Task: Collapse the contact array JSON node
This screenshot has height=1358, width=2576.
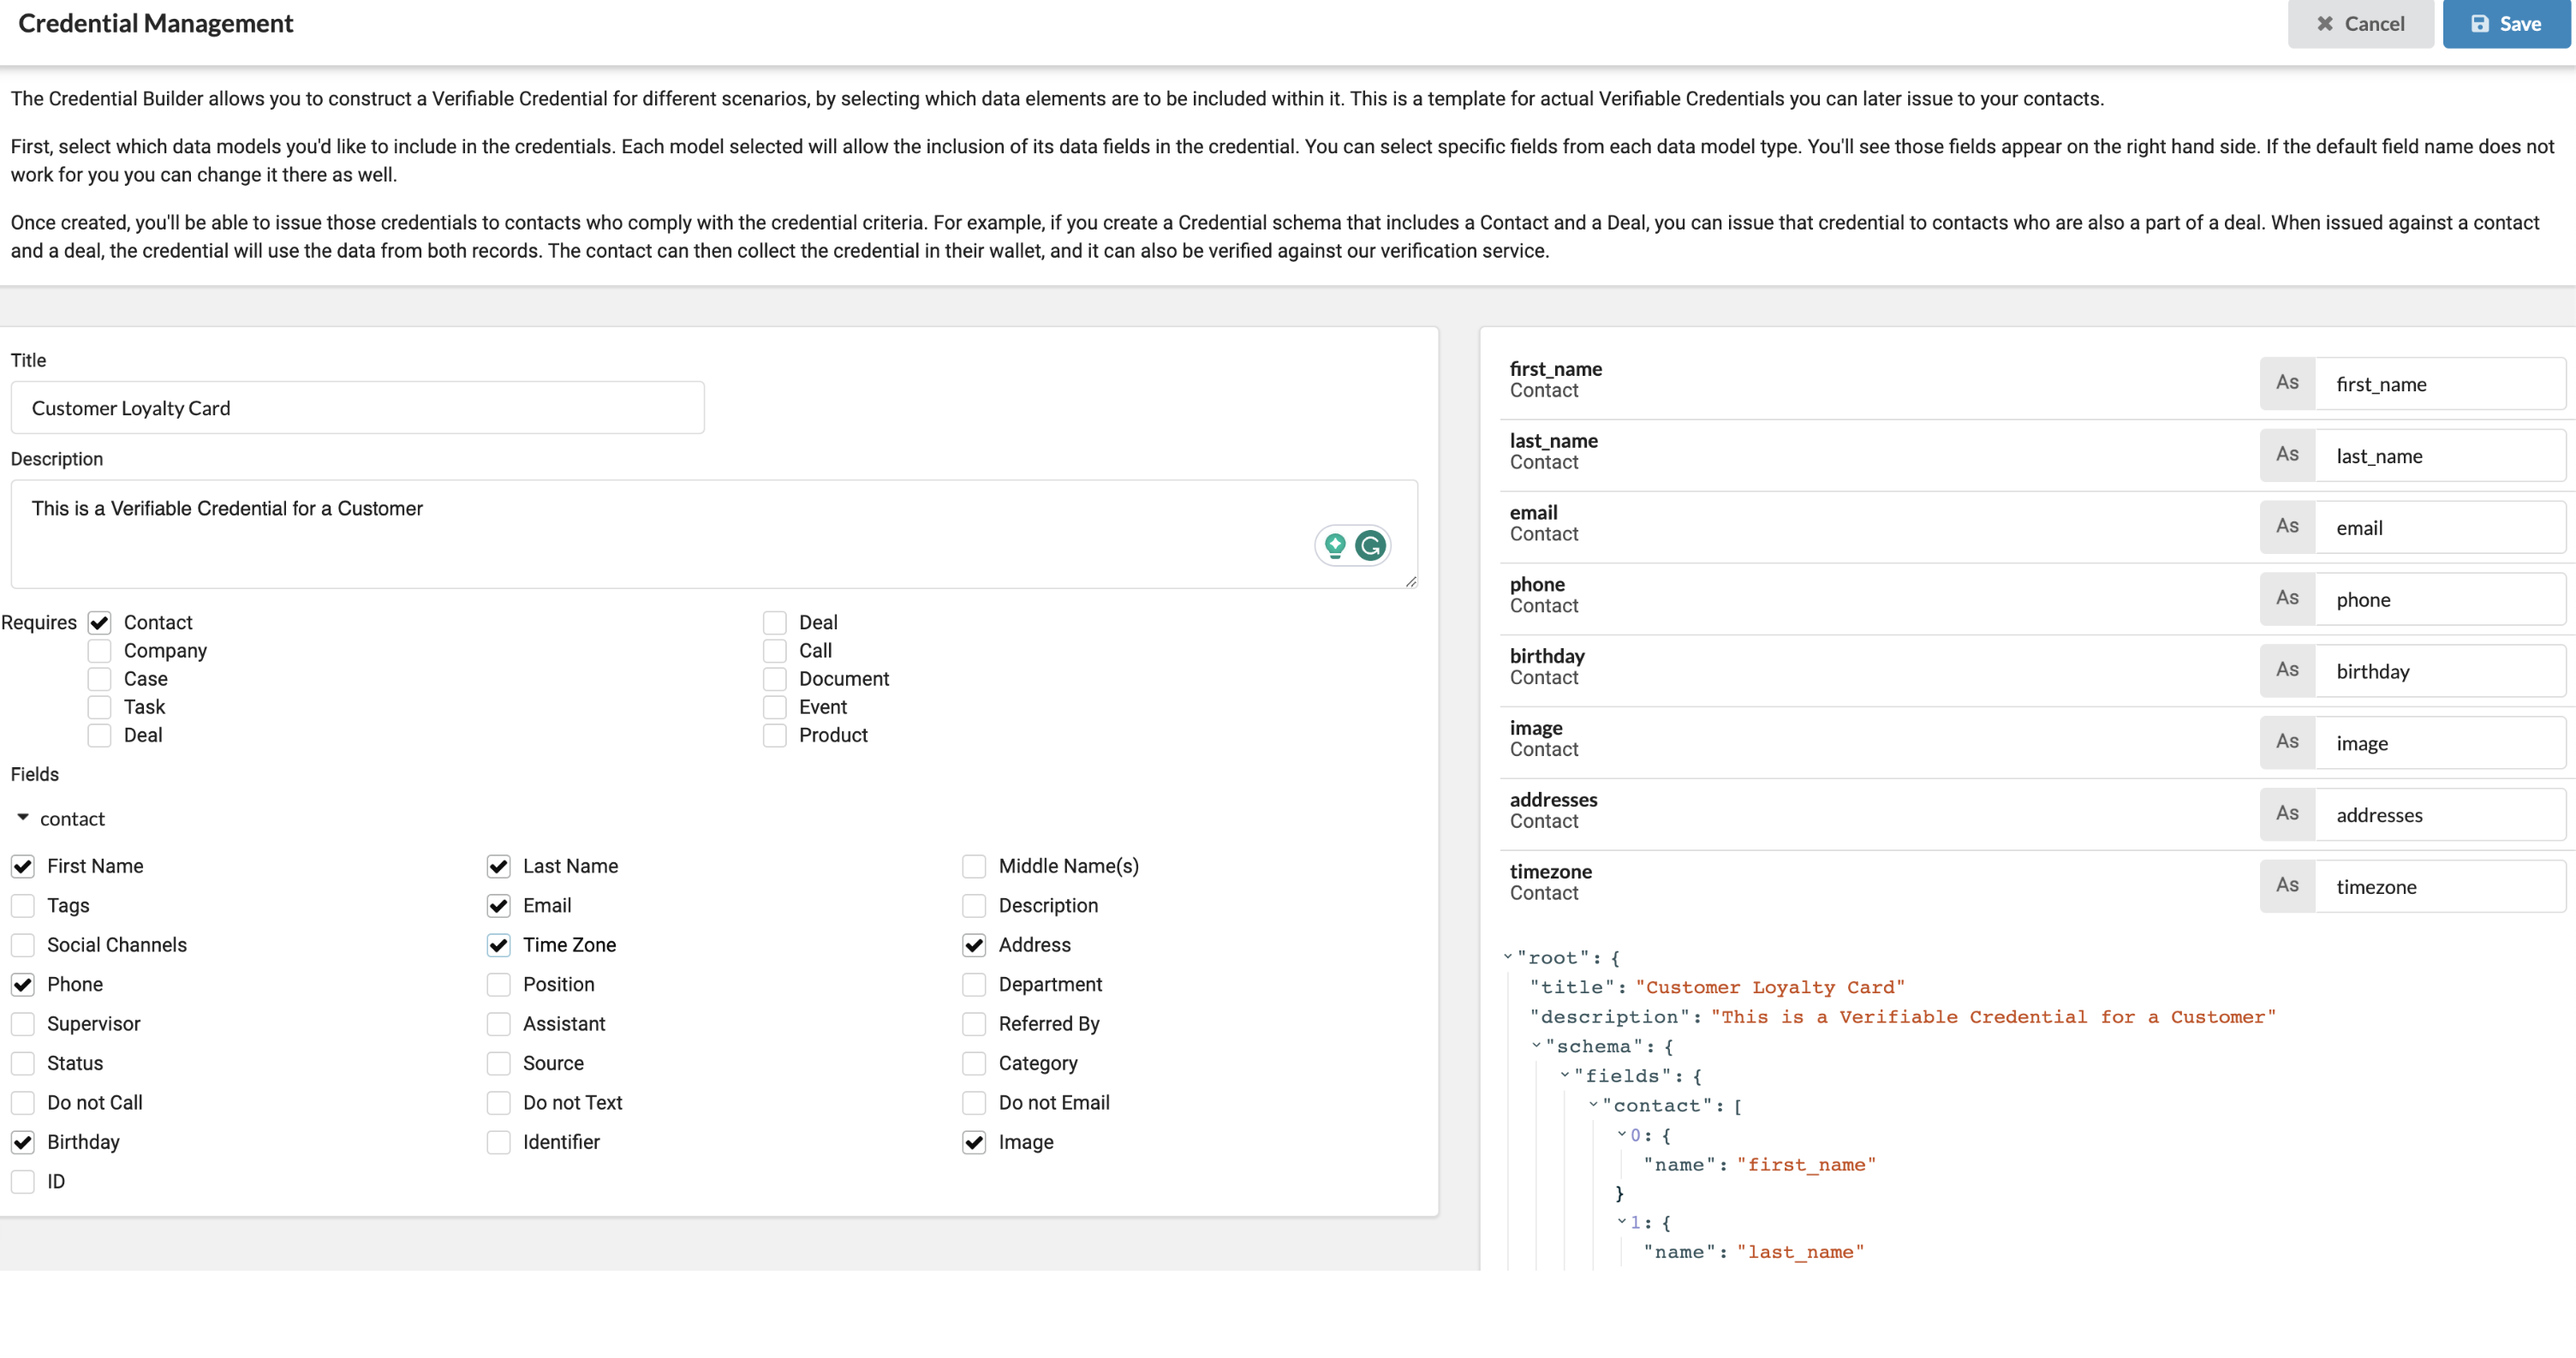Action: point(1593,1104)
